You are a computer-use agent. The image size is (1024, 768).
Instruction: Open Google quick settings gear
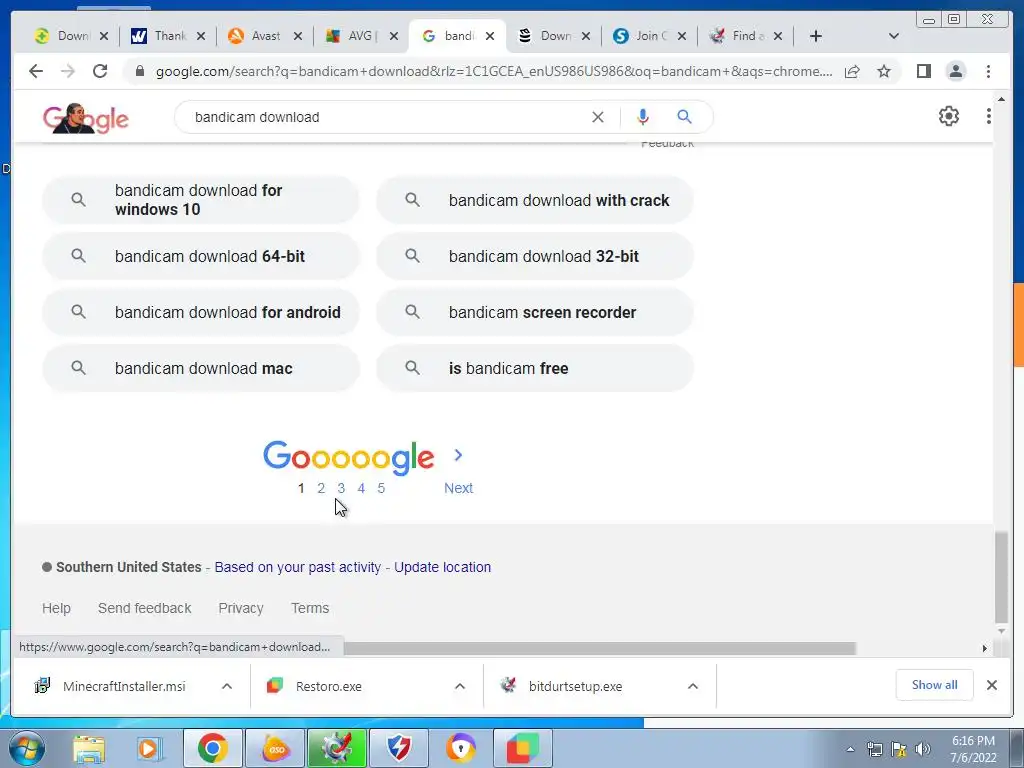[x=948, y=116]
